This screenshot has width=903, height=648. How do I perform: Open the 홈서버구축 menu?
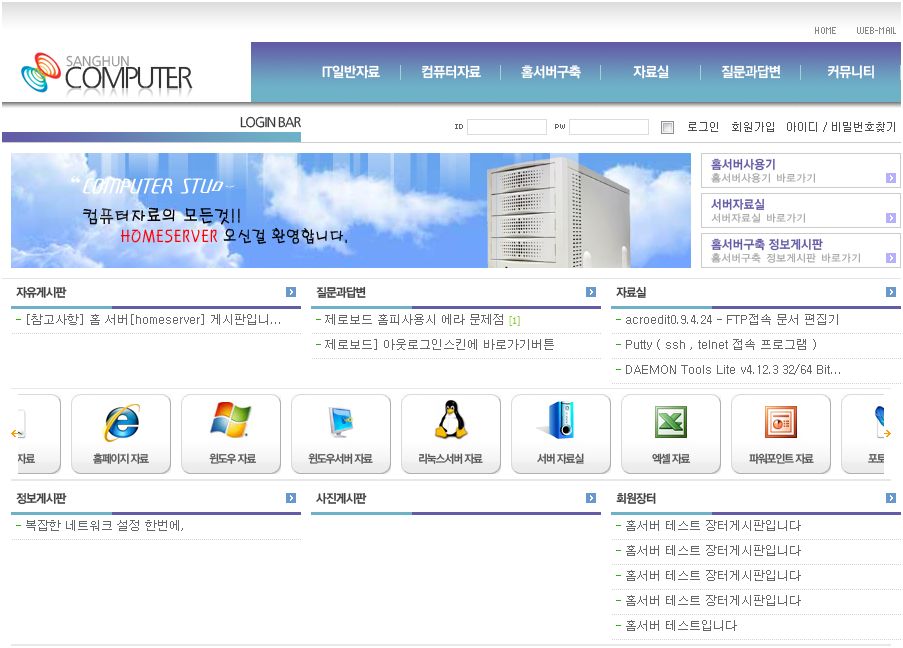click(x=551, y=72)
